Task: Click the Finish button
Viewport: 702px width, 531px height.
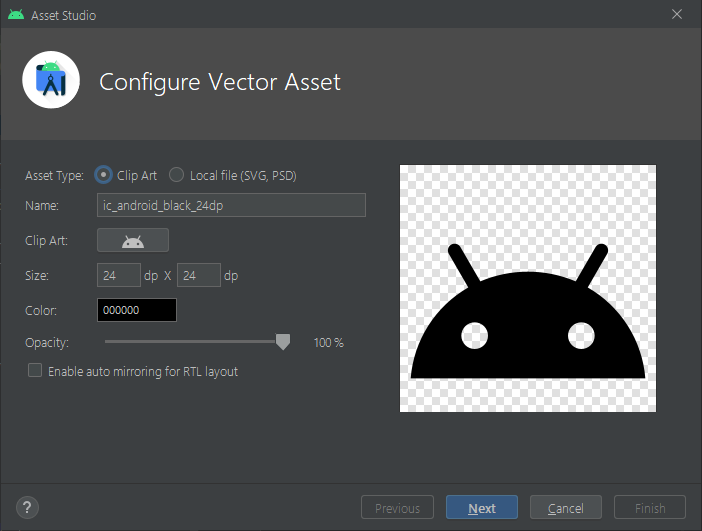Action: pyautogui.click(x=650, y=507)
